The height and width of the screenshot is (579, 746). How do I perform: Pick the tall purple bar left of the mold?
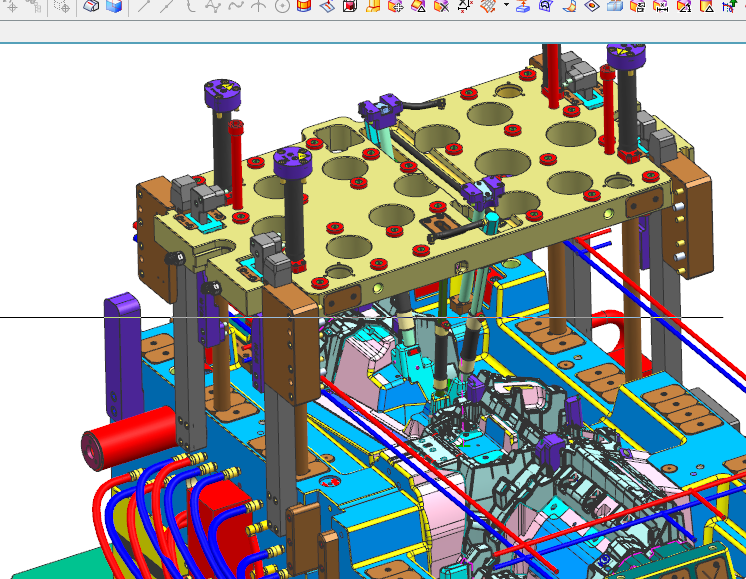(123, 357)
